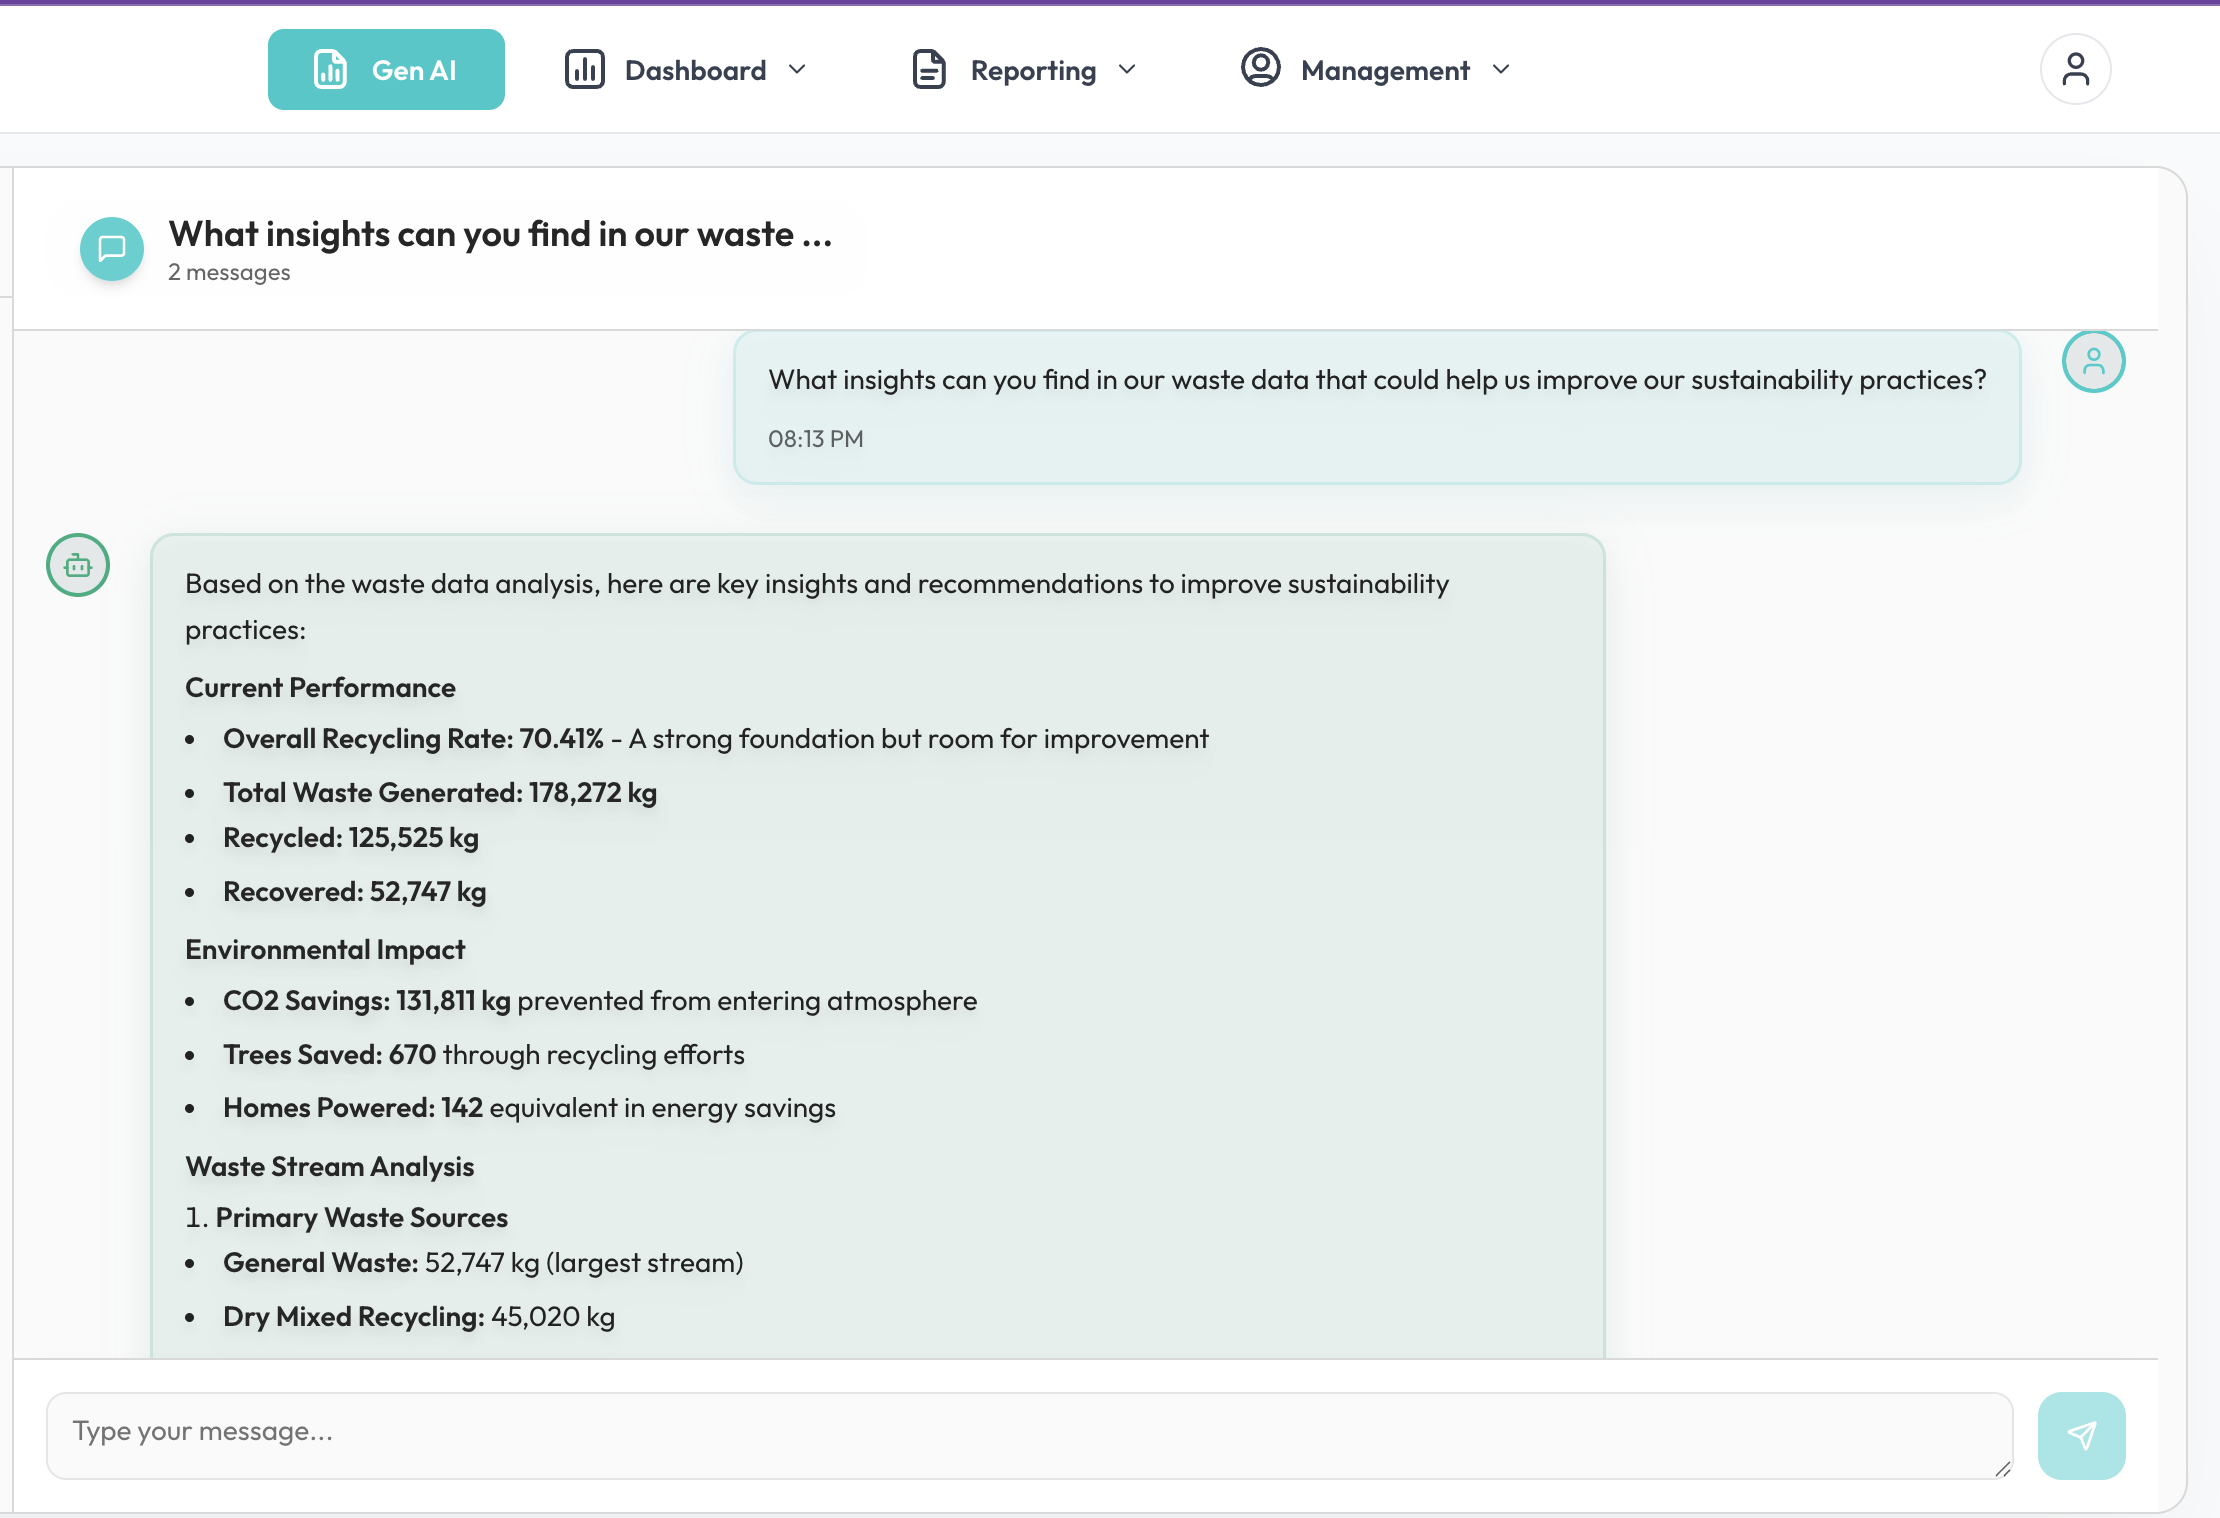Open the user profile avatar icon
Image resolution: width=2220 pixels, height=1518 pixels.
2075,69
